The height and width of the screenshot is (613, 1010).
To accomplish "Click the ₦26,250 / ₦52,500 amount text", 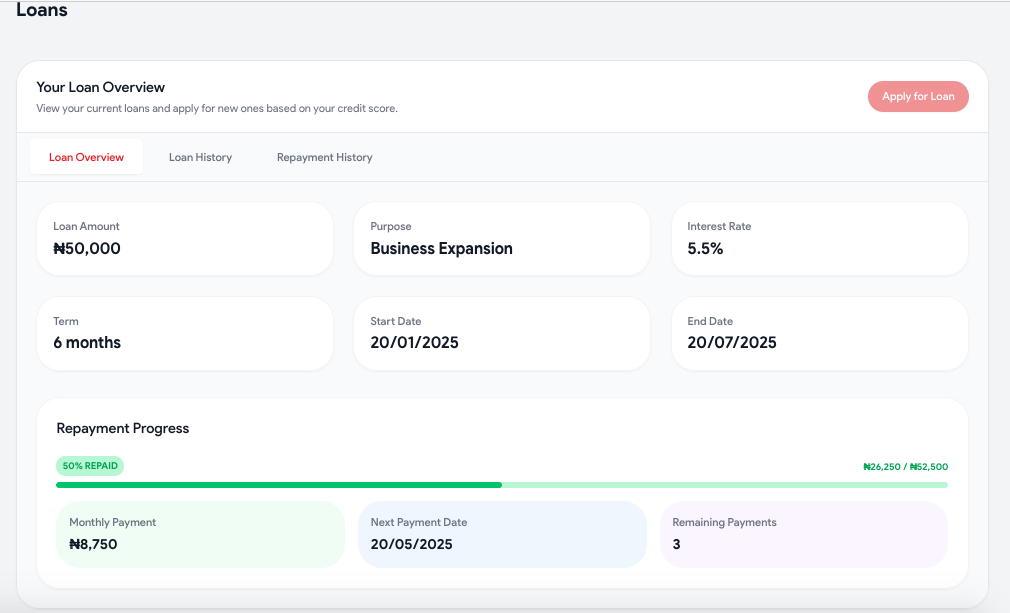I will (906, 467).
